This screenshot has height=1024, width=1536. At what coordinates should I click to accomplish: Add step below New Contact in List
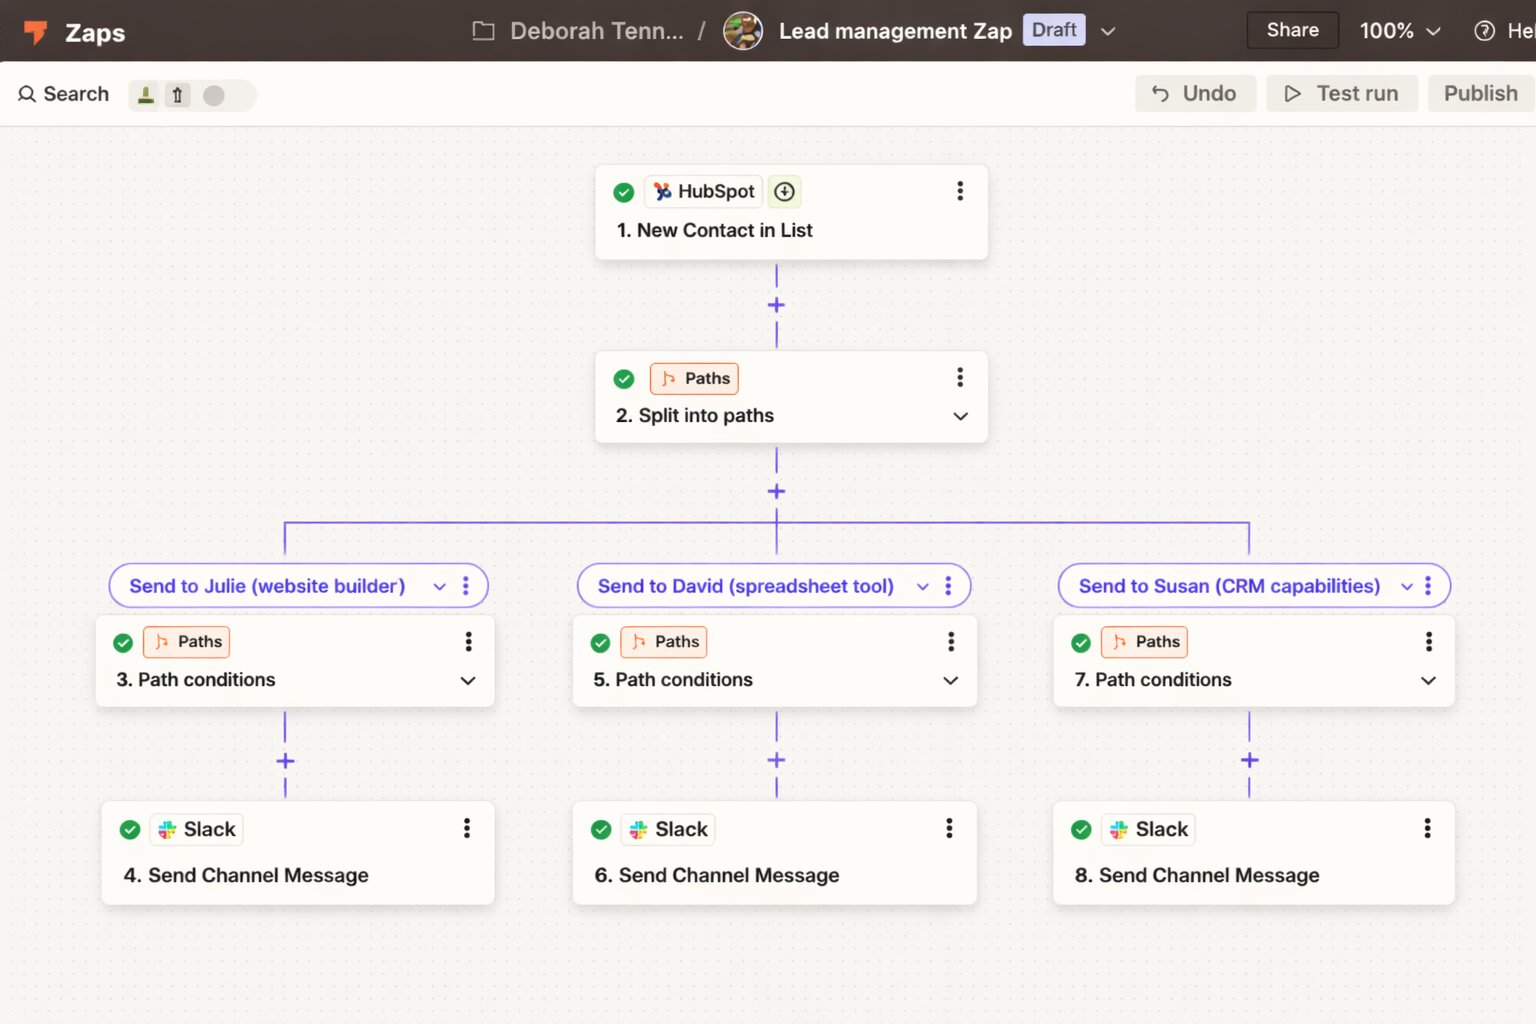pos(776,305)
